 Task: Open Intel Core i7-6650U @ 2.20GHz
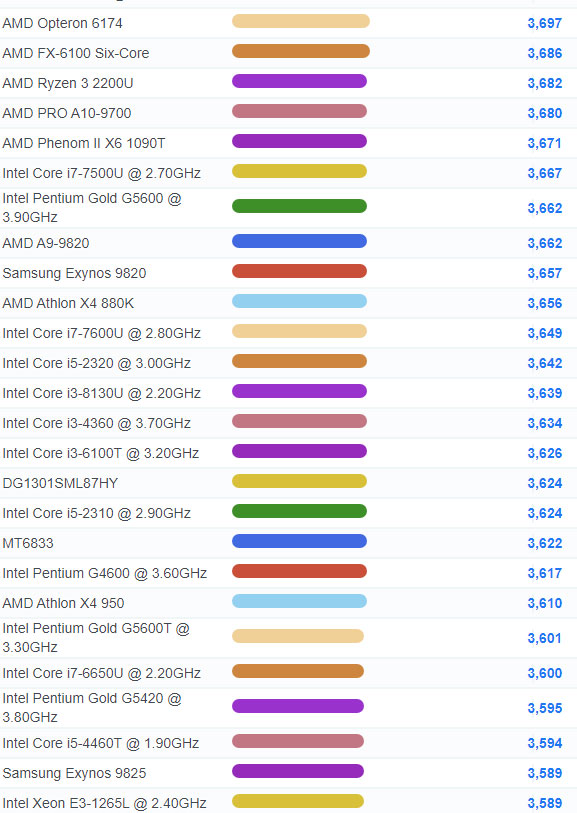102,674
